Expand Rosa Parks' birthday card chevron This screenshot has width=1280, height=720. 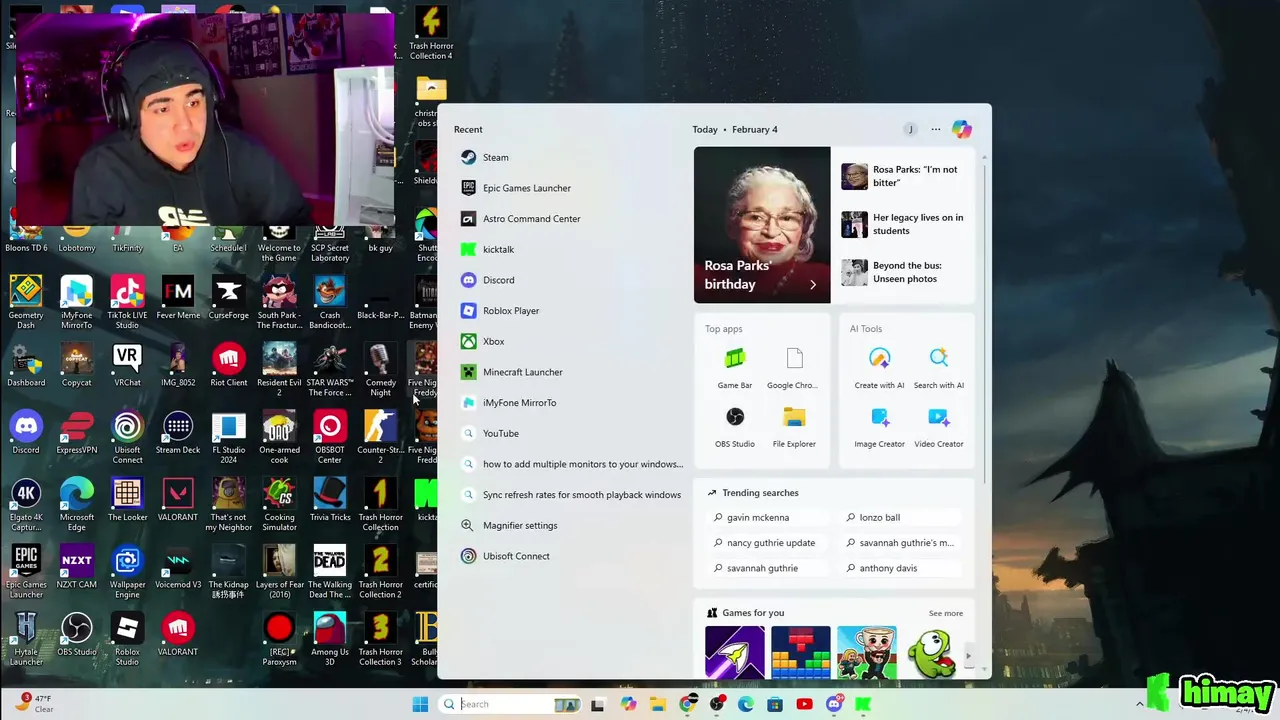pos(813,285)
